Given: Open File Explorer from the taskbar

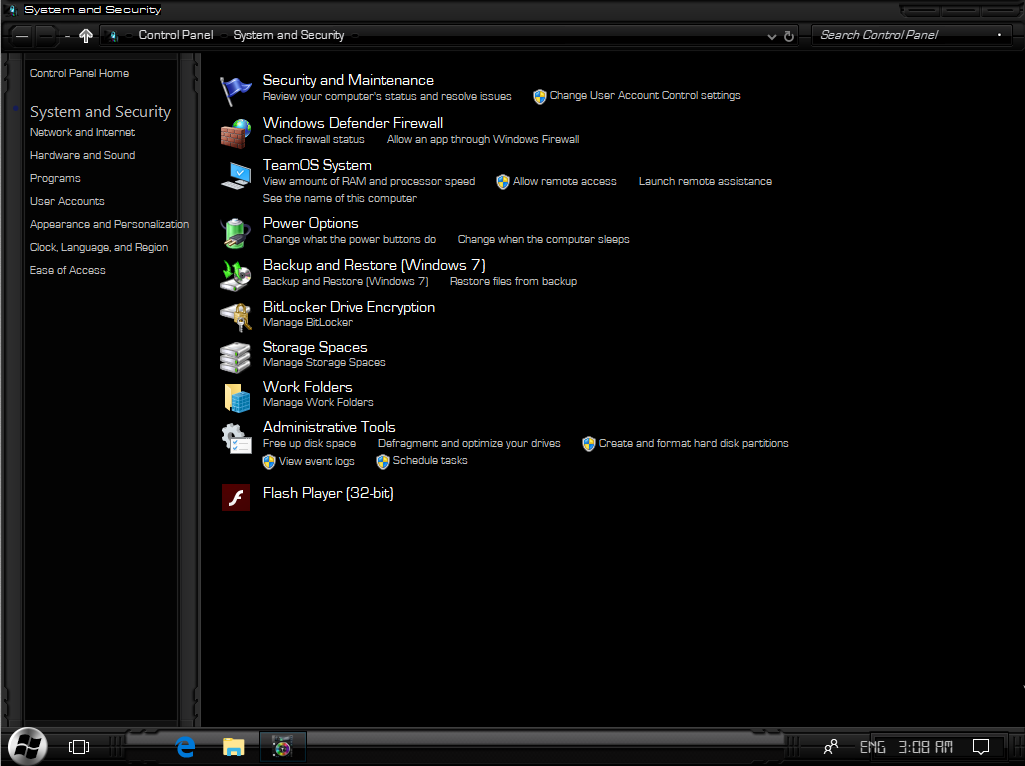Looking at the screenshot, I should click(x=233, y=746).
